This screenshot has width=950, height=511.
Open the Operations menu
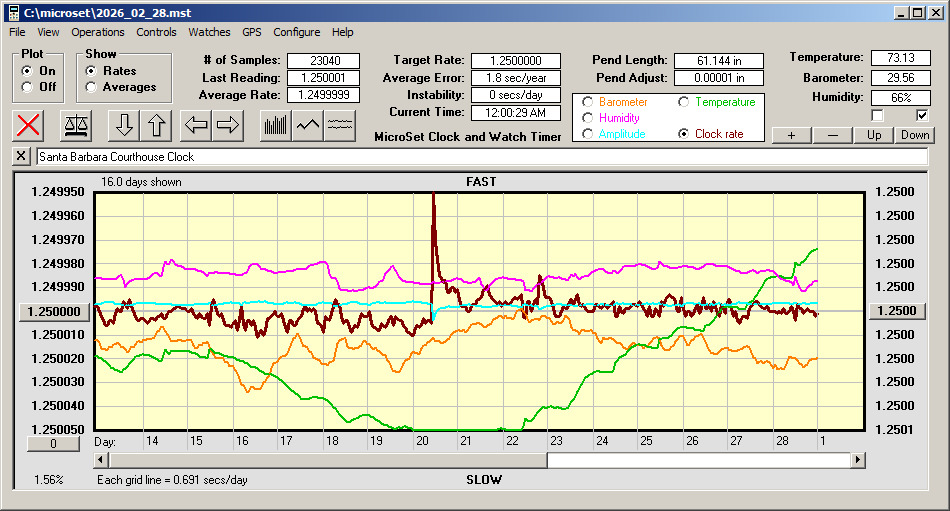coord(98,32)
